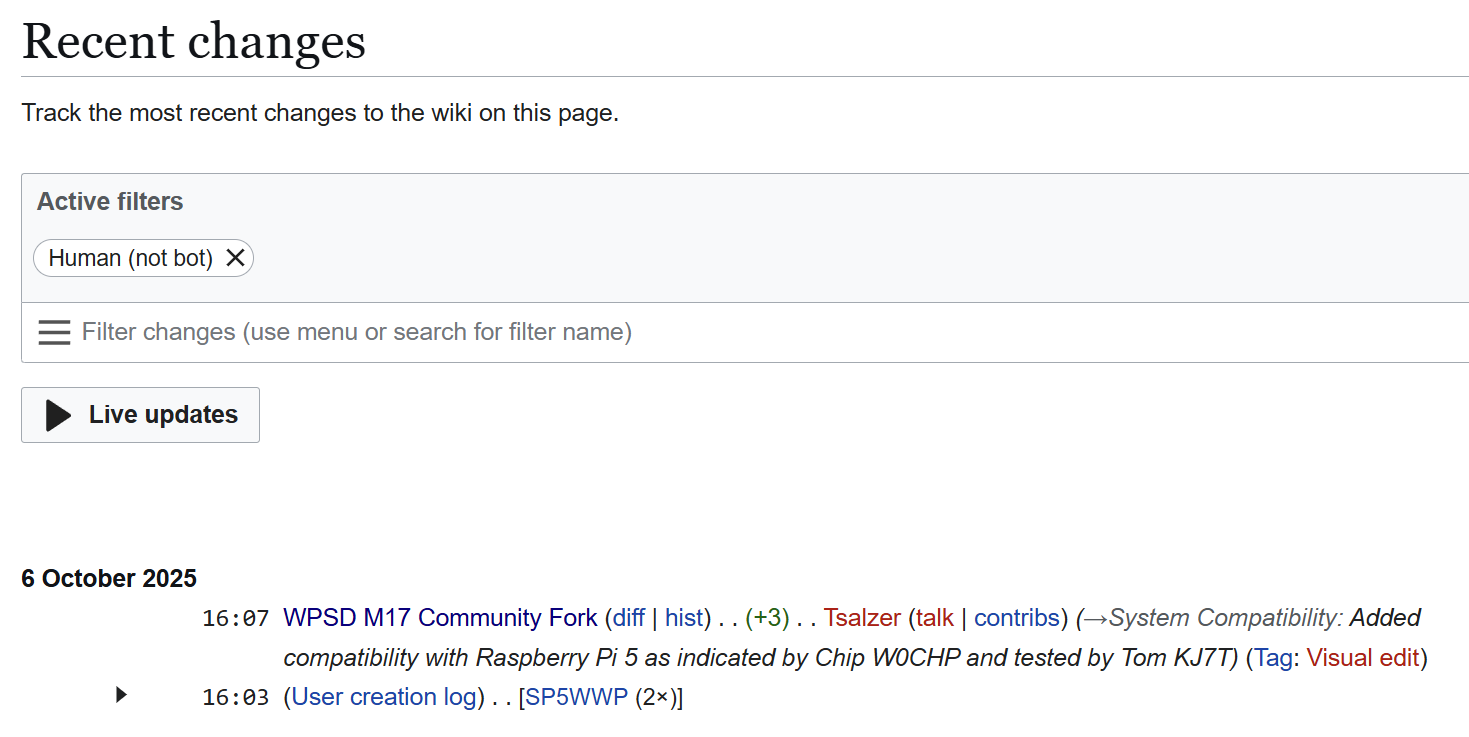Open the Visual edit tag link
Viewport: 1469px width, 737px height.
point(1364,657)
